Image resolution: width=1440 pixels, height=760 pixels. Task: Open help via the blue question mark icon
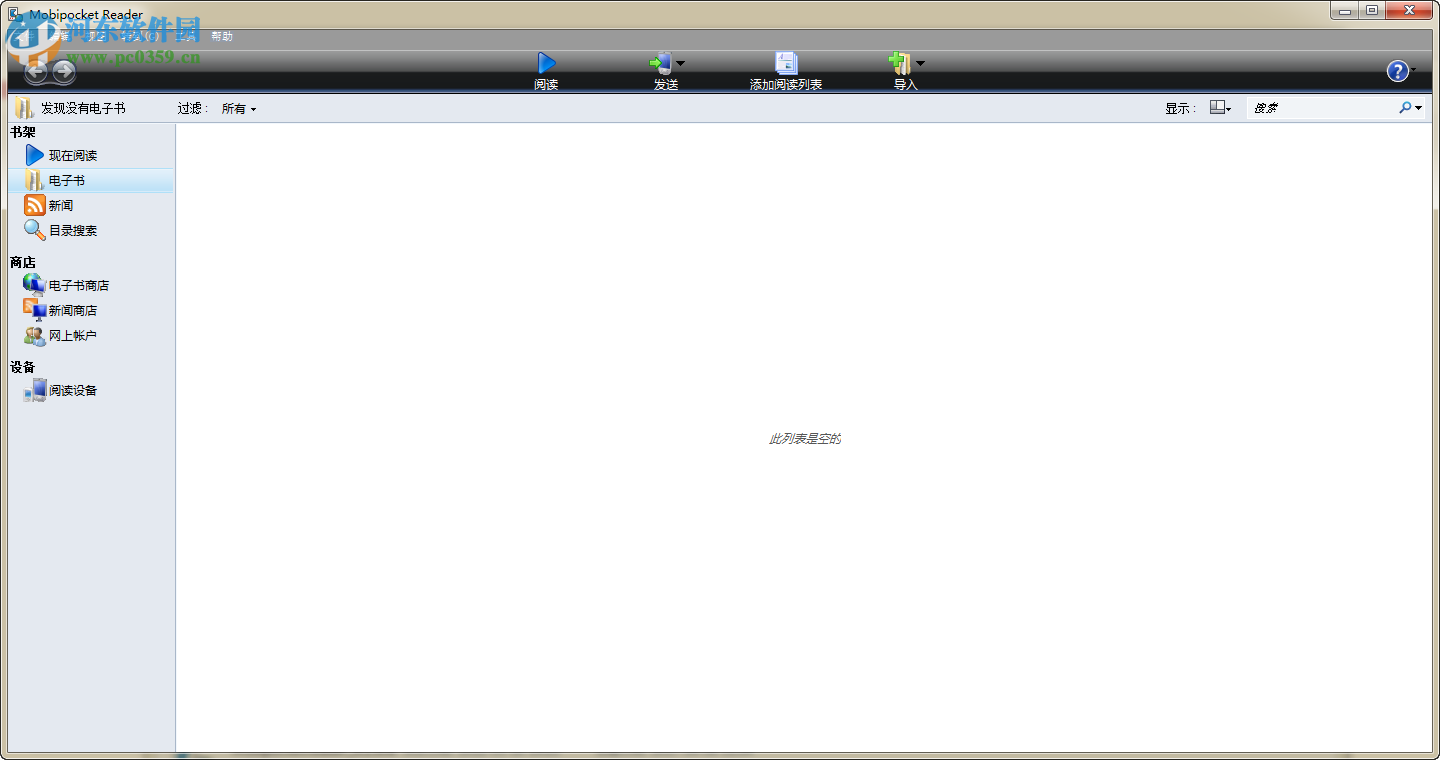[1397, 71]
